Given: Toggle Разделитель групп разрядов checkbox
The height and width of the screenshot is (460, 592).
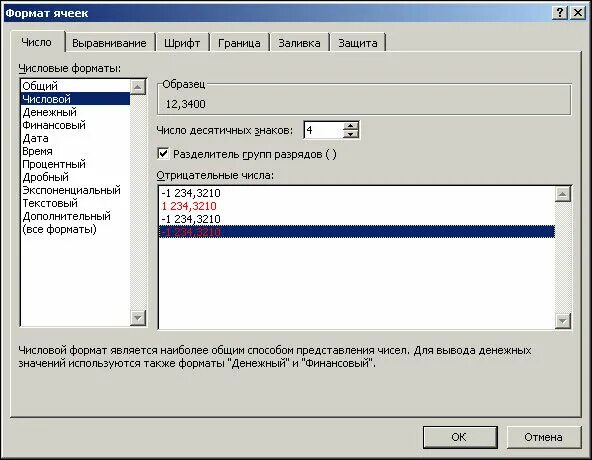Looking at the screenshot, I should coord(163,154).
